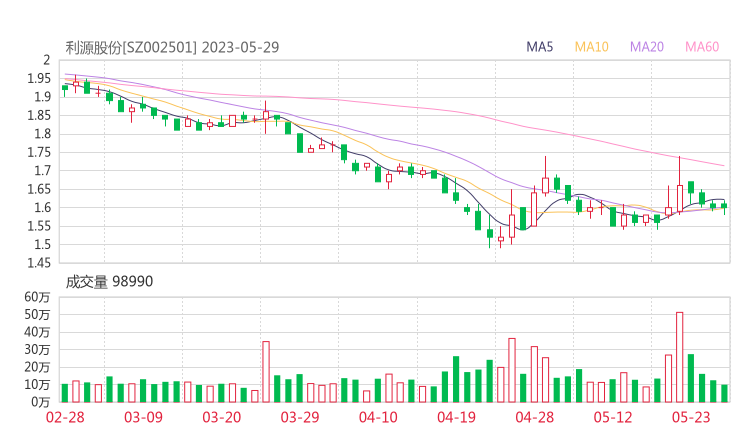Click the 1.7 price axis label
740x440 pixels.
[x=42, y=170]
